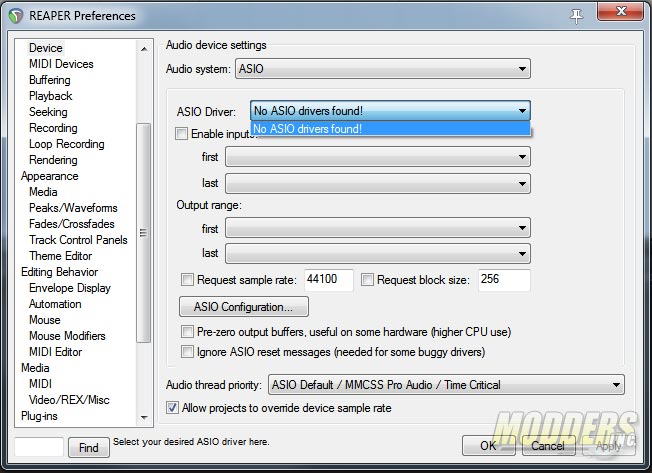Open the Audio thread priority dropdown

pos(446,385)
